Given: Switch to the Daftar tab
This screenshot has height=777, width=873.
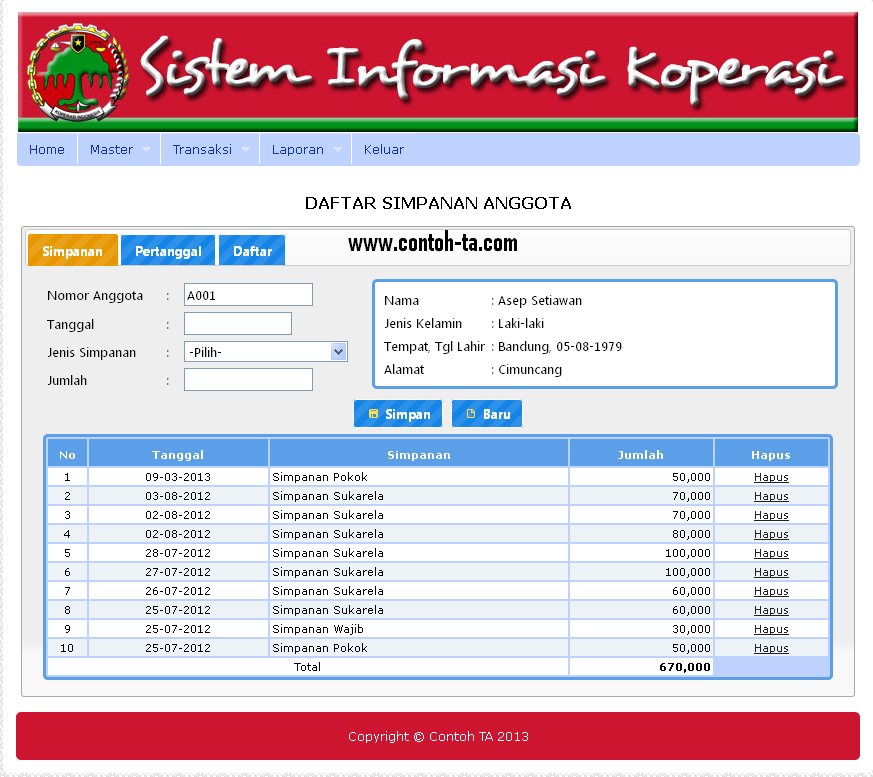Looking at the screenshot, I should 251,250.
